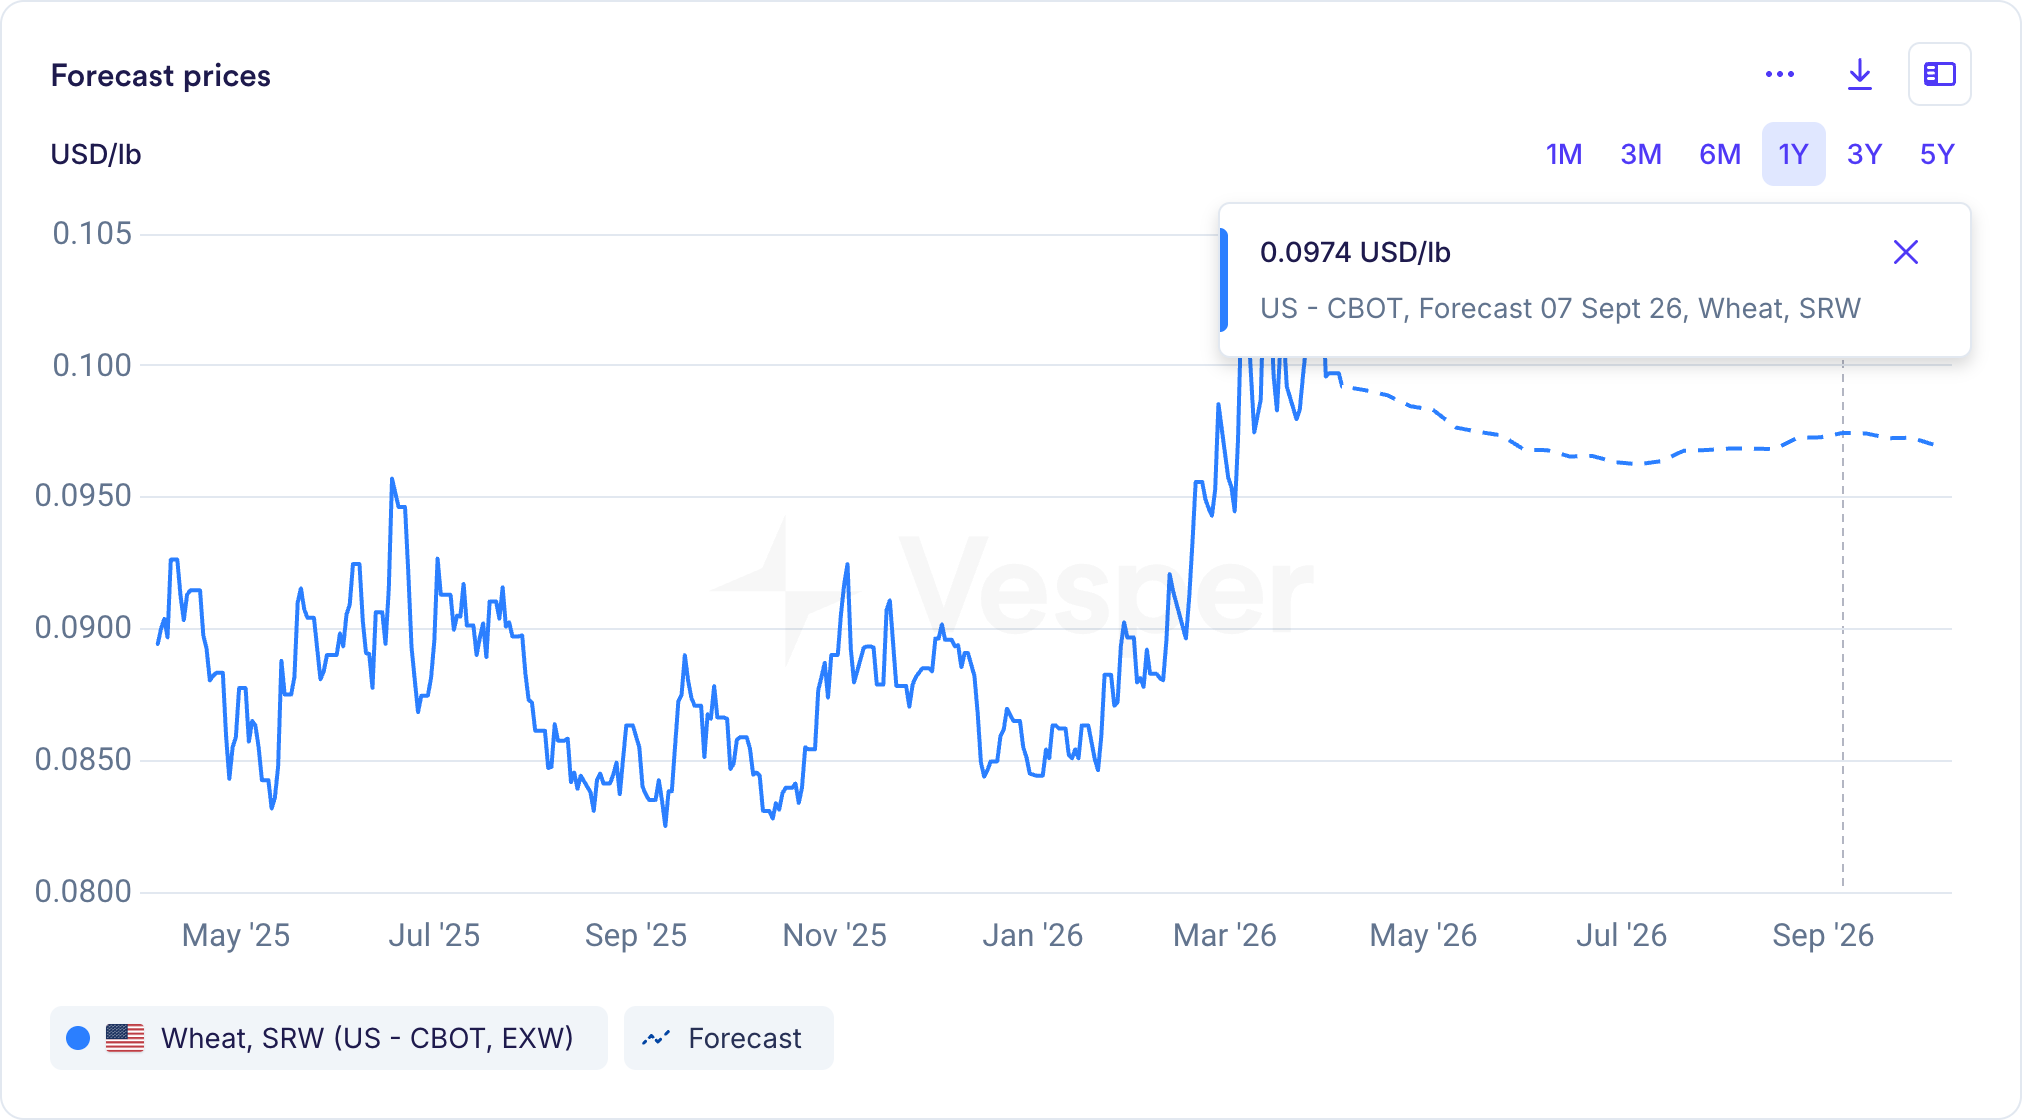The height and width of the screenshot is (1120, 2022).
Task: Click the Forecast prices title
Action: tap(161, 76)
